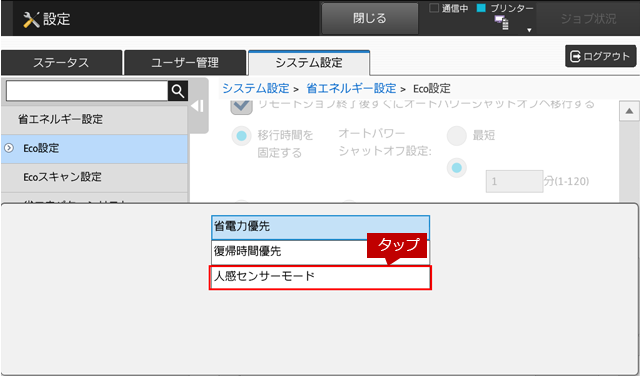640x376 pixels.
Task: Click 省エネルギー設定 breadcrumb link
Action: tap(351, 88)
